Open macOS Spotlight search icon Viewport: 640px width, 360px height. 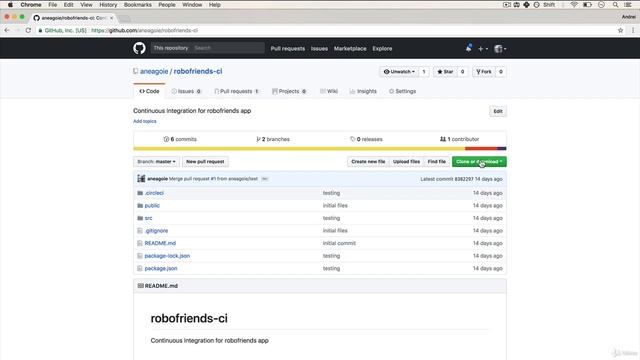point(616,5)
